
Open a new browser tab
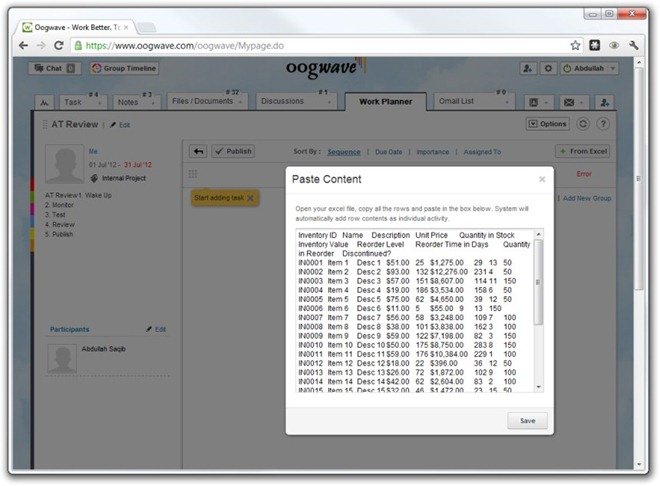pyautogui.click(x=146, y=27)
